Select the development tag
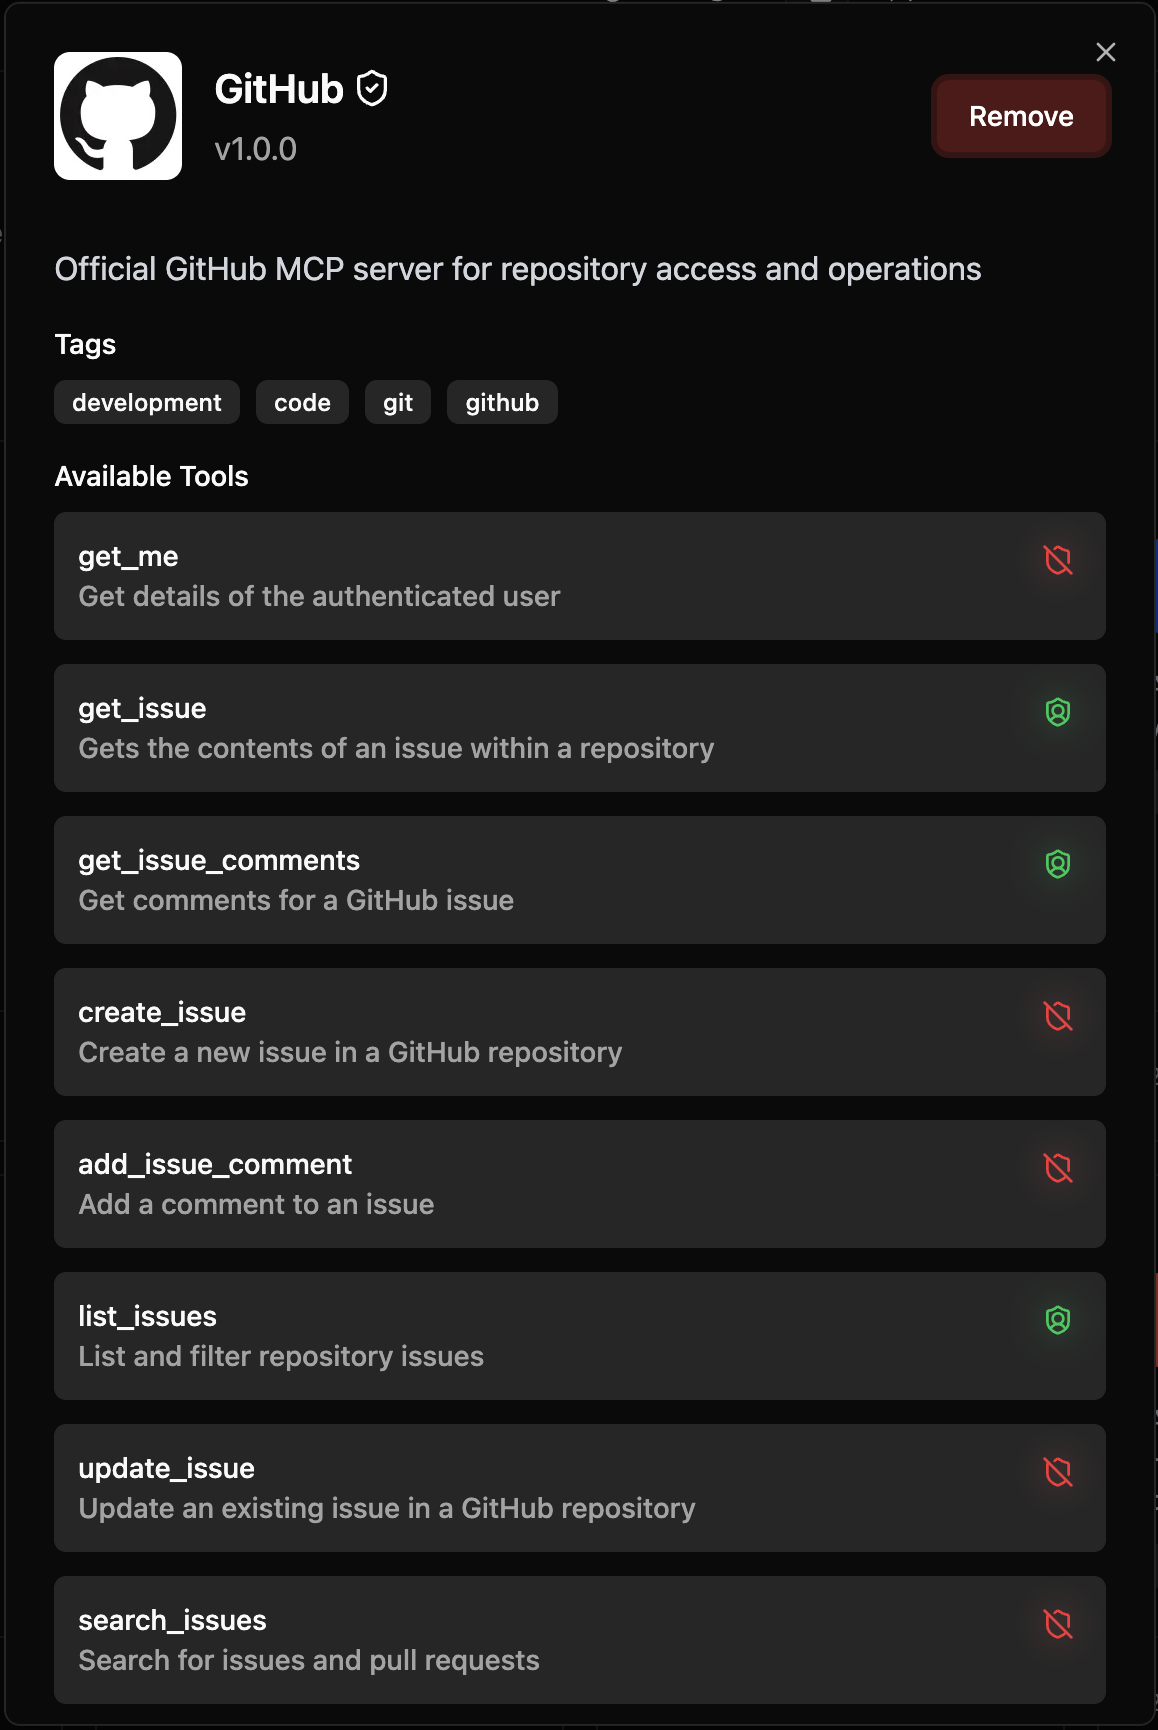The image size is (1158, 1730). 147,402
